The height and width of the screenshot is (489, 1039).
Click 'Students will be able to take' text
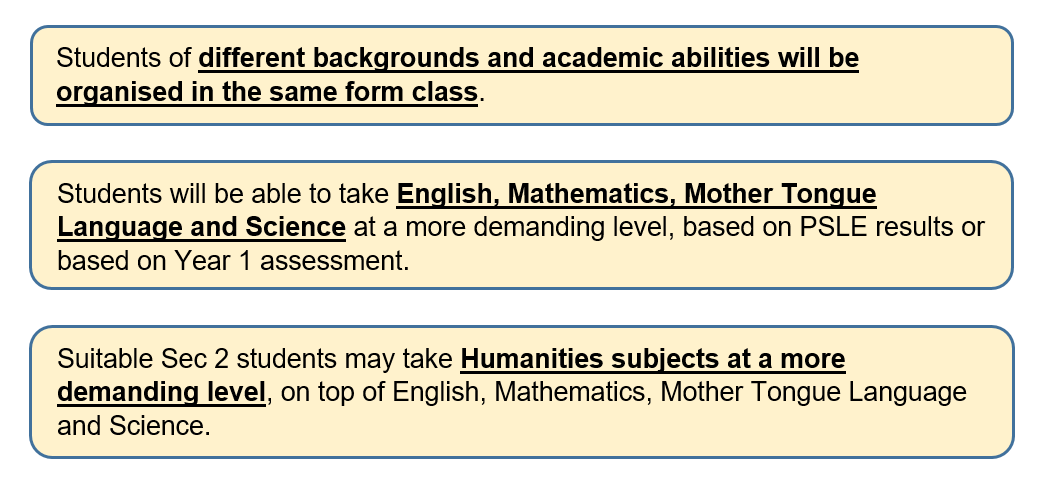[223, 194]
